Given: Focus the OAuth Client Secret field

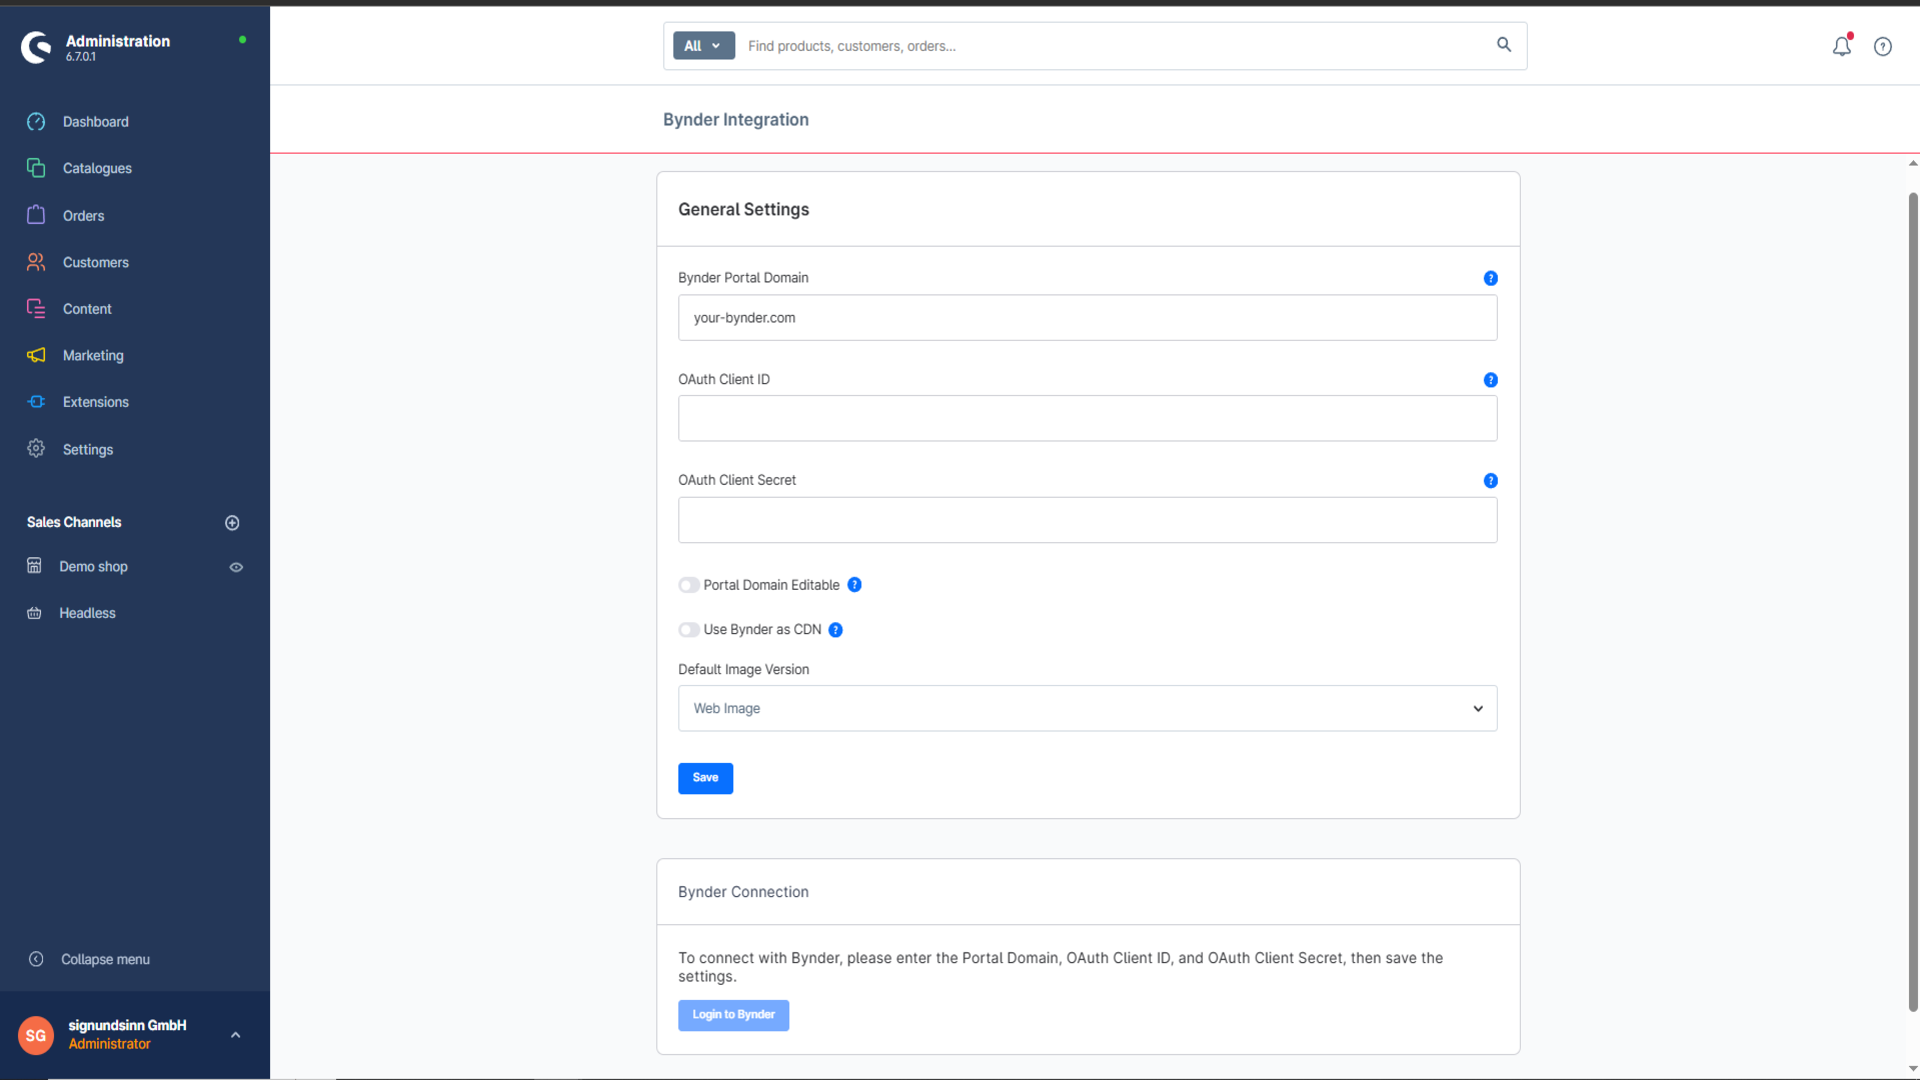Looking at the screenshot, I should 1087,520.
